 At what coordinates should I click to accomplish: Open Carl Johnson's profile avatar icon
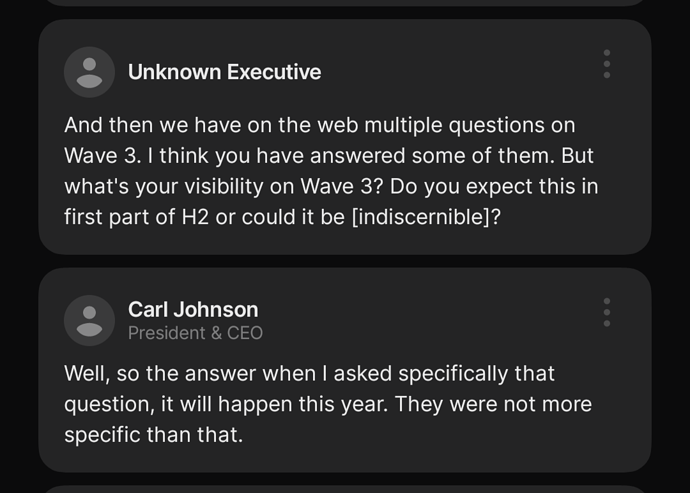[89, 320]
